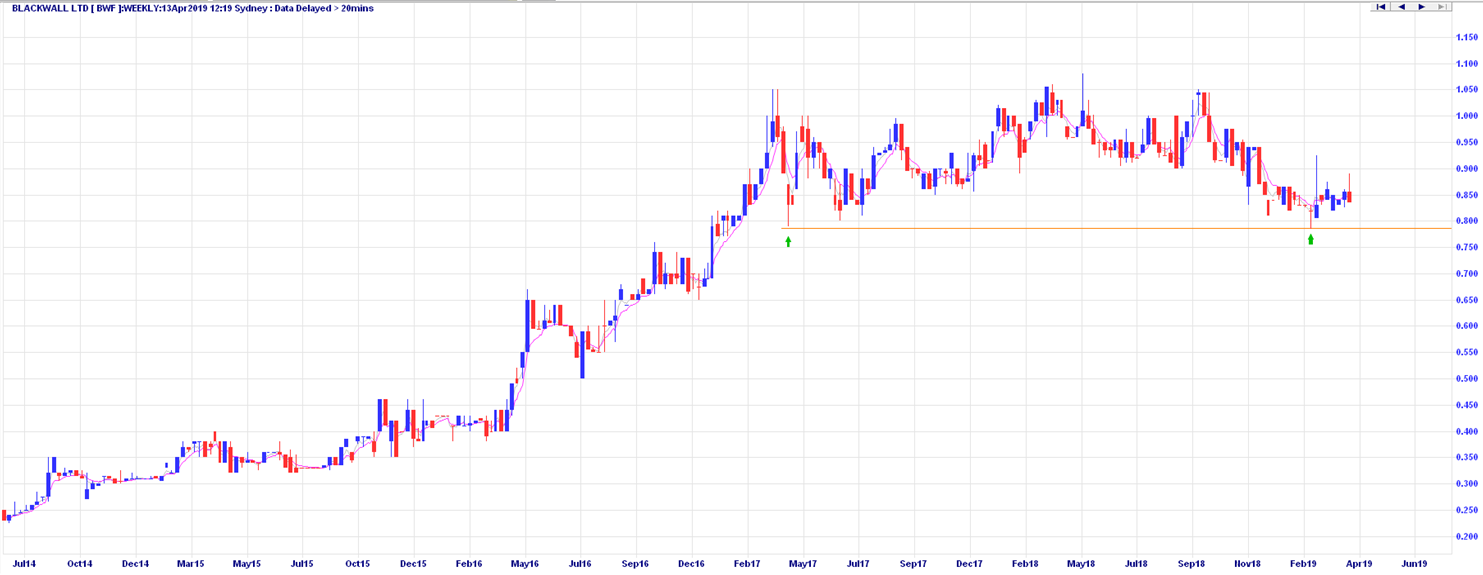The width and height of the screenshot is (1483, 575).
Task: Click the Oct15 date axis label
Action: 358,564
